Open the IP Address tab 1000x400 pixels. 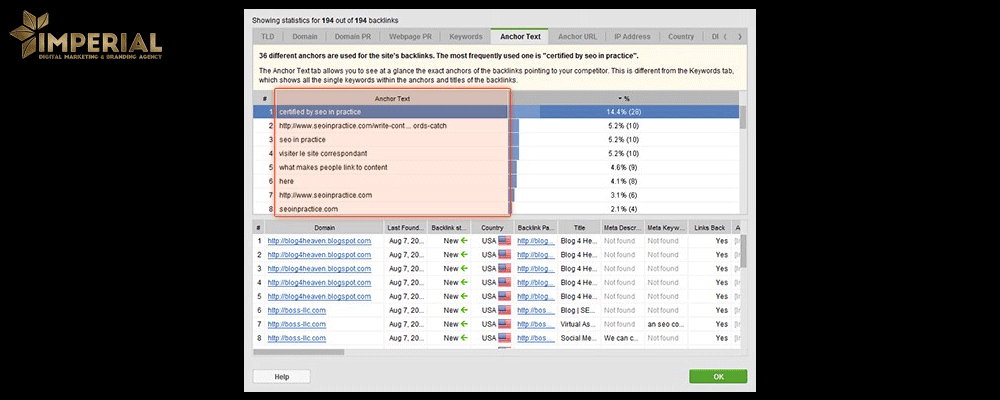[x=632, y=37]
